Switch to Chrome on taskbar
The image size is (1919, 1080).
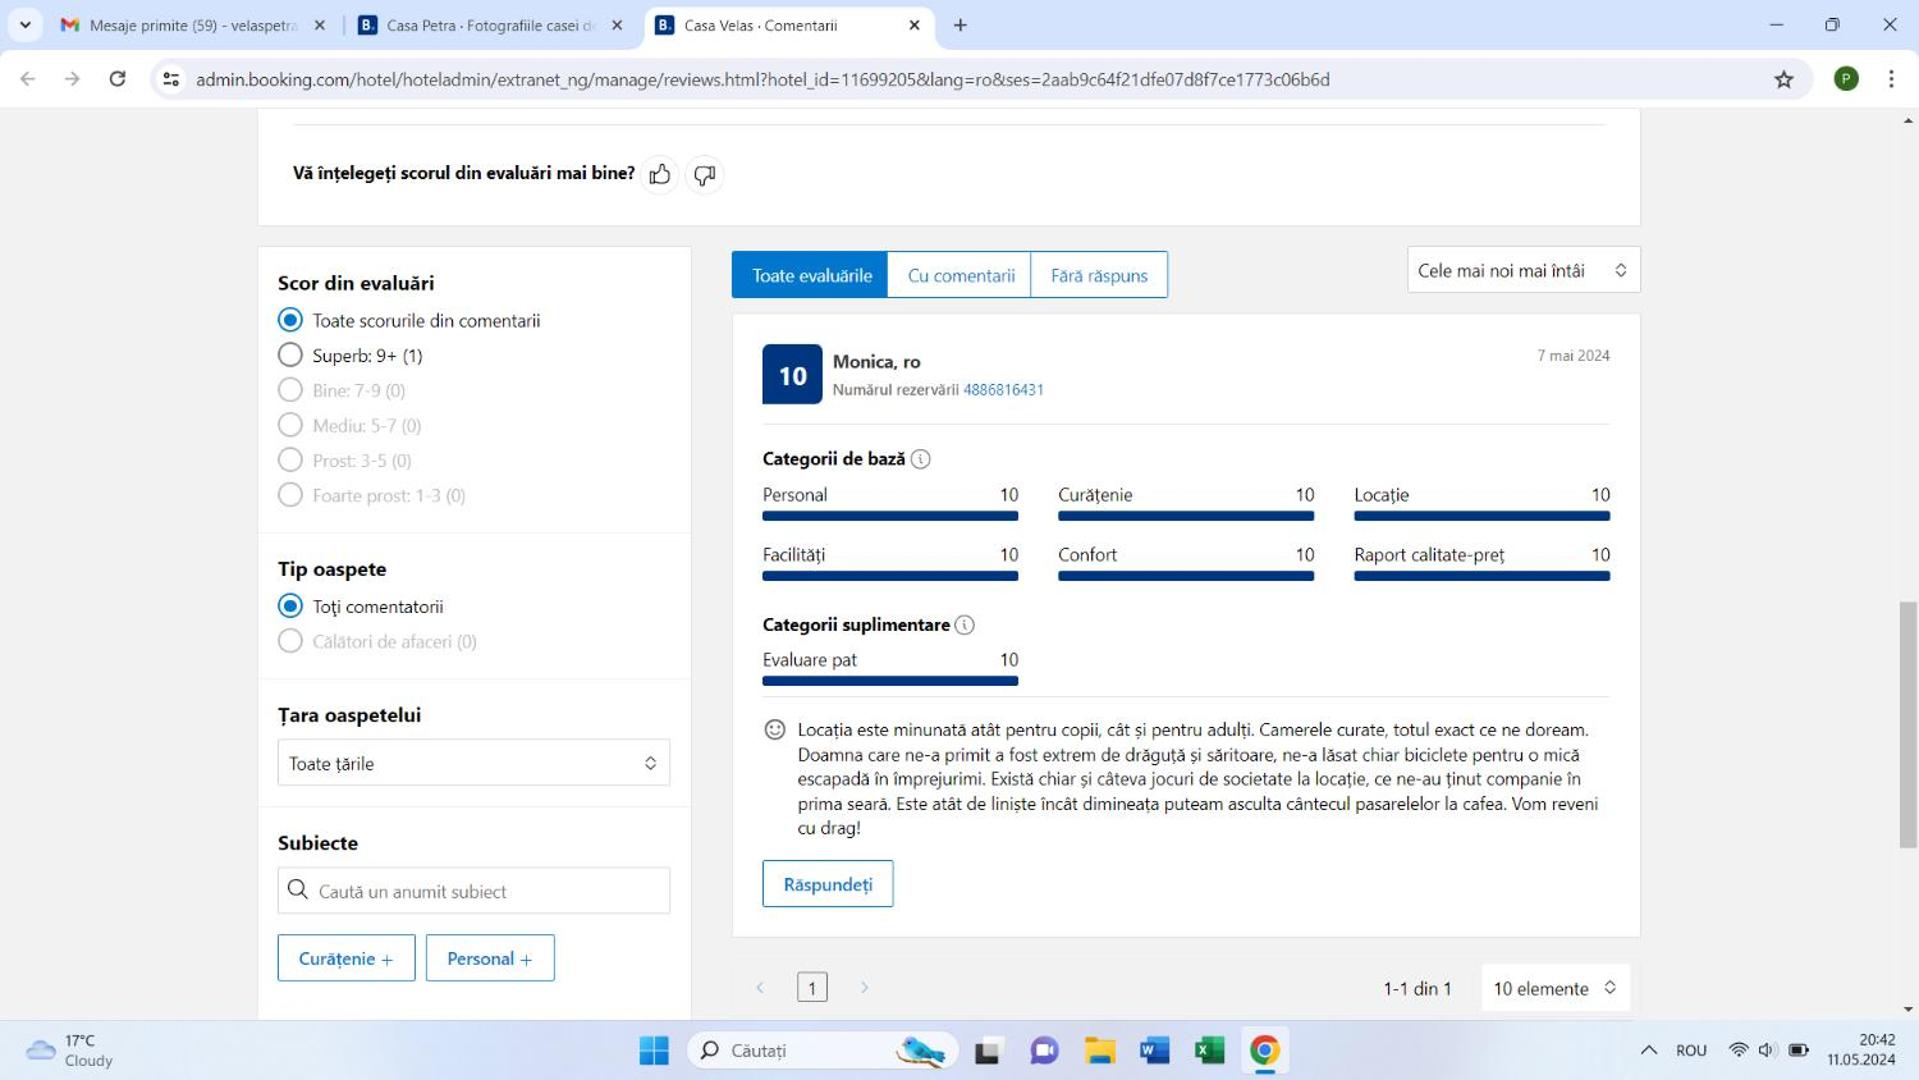1264,1050
